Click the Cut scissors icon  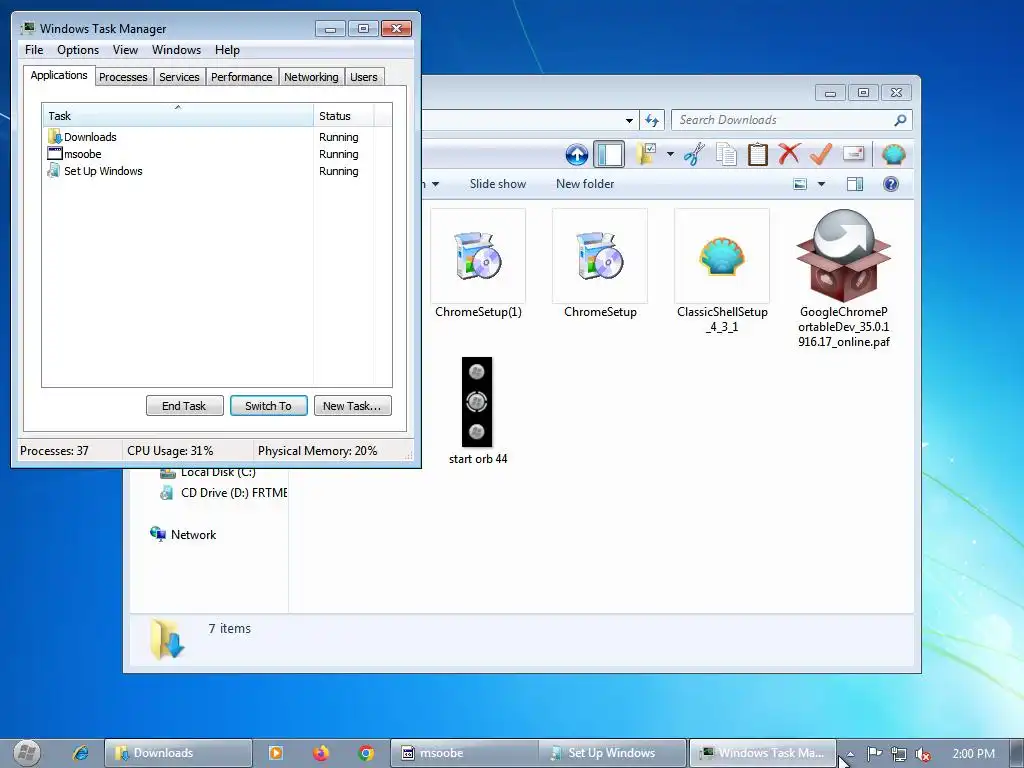coord(694,155)
